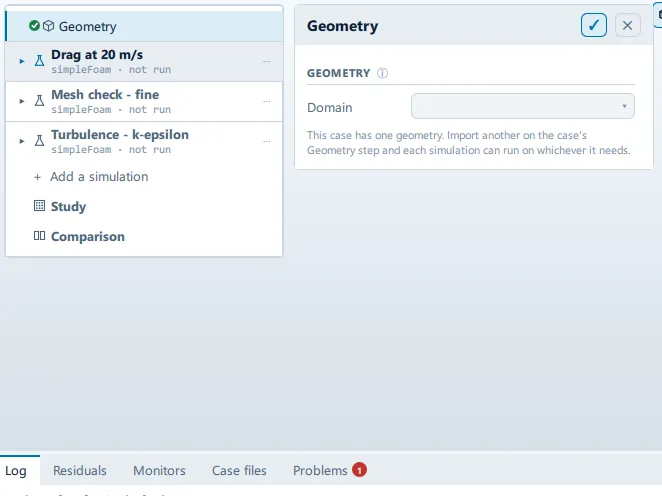Image resolution: width=662 pixels, height=496 pixels.
Task: Open the more options menu for Turbulence - k-epsilon
Action: click(267, 141)
